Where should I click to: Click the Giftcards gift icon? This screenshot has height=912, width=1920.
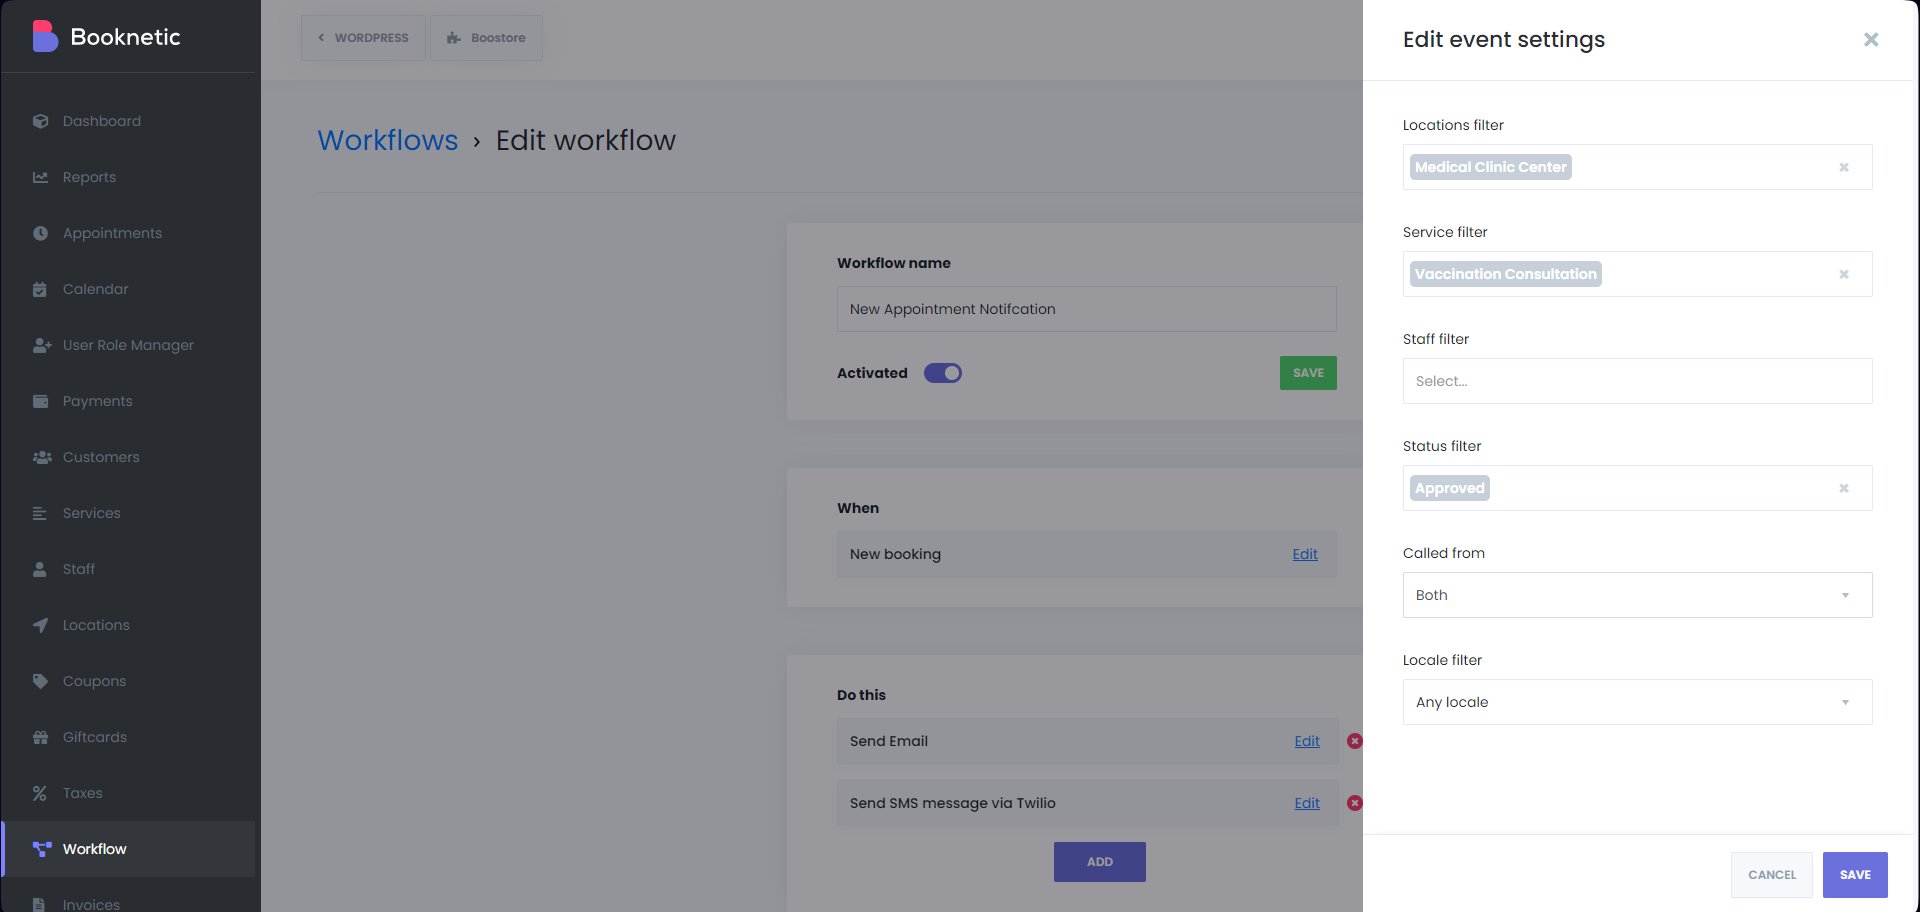[40, 737]
